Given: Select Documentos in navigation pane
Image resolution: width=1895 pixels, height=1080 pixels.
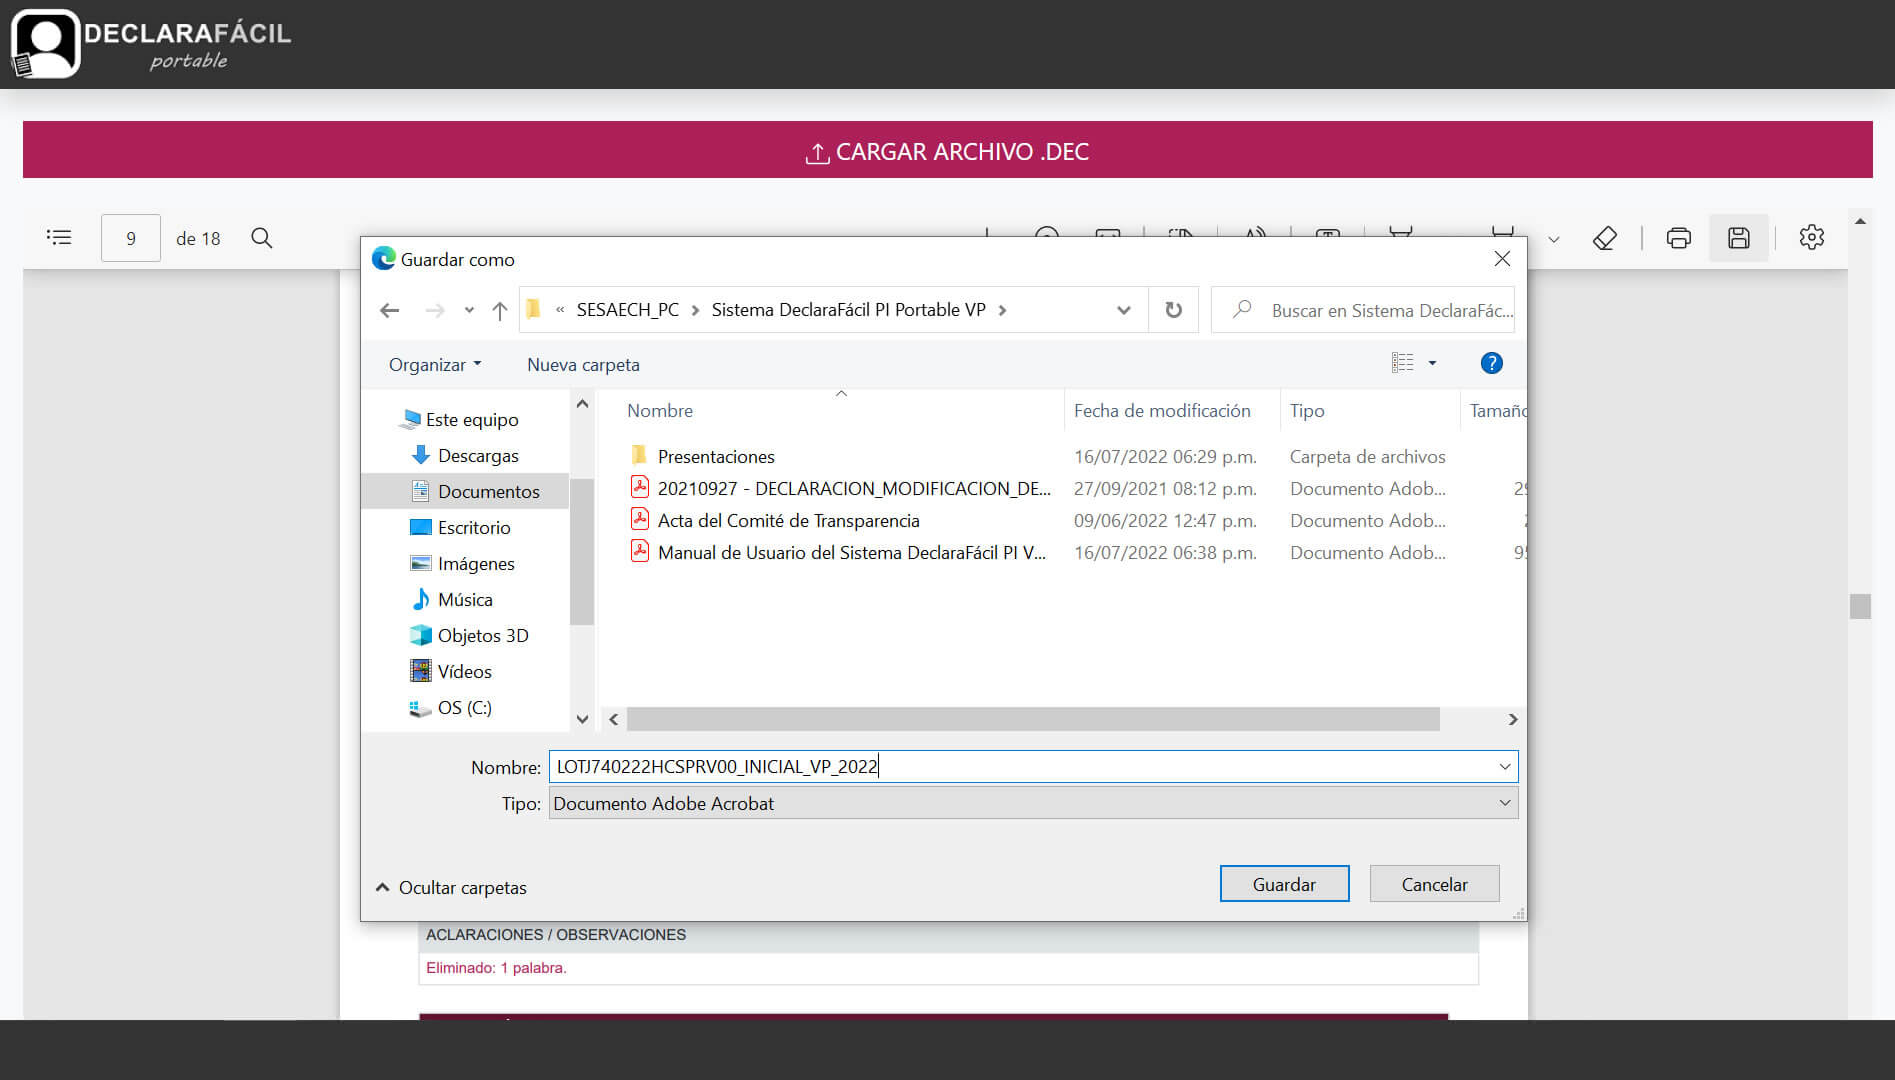Looking at the screenshot, I should 488,492.
